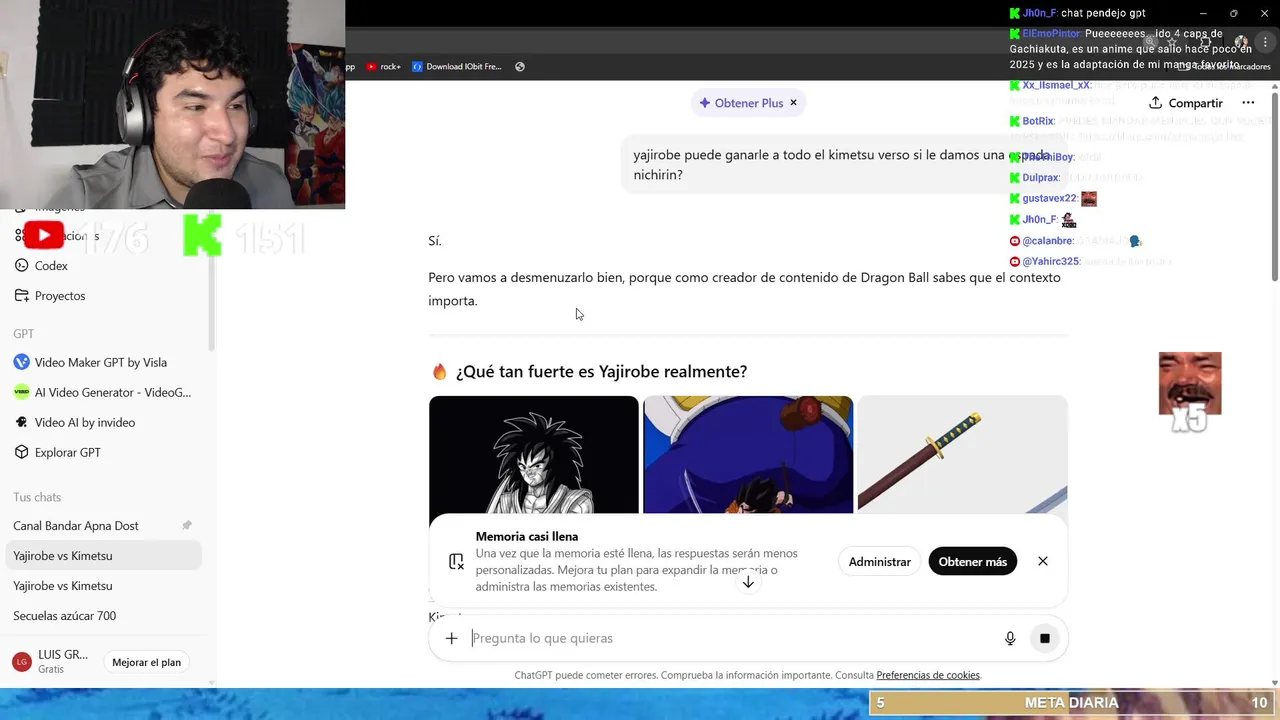Click the pin icon on Canal Bandar Apna Dost
The height and width of the screenshot is (720, 1280).
pos(187,526)
